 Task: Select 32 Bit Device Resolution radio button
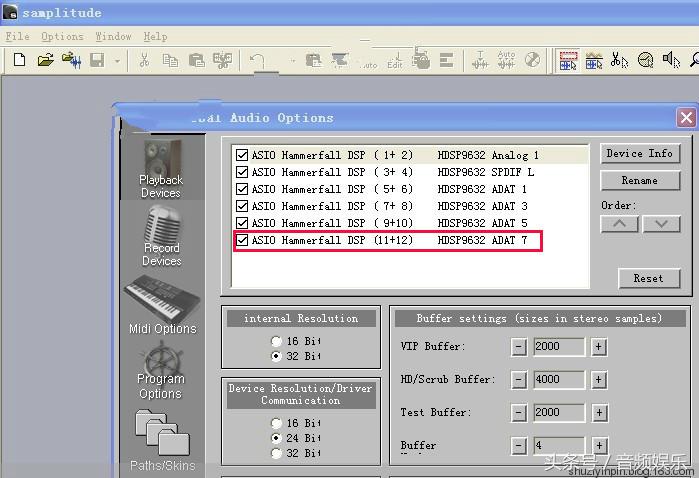pos(276,453)
